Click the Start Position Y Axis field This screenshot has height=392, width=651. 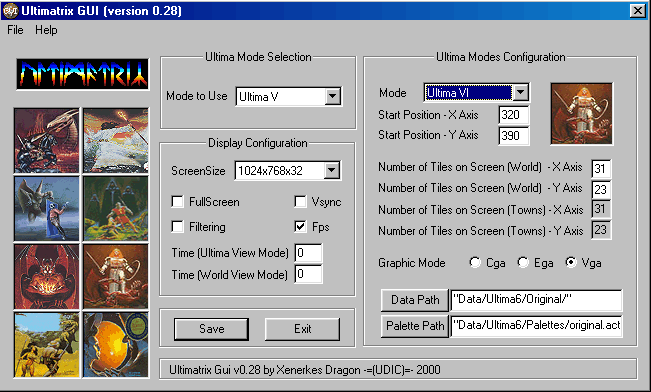click(514, 136)
